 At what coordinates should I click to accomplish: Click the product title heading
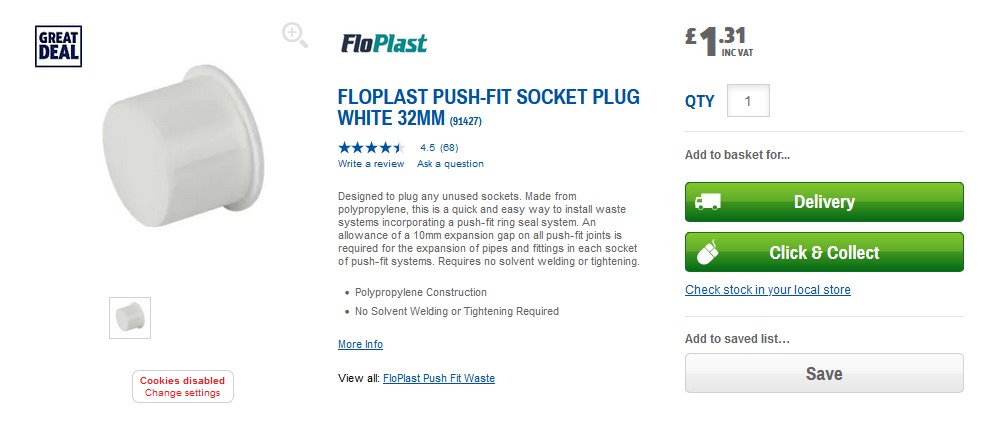488,108
